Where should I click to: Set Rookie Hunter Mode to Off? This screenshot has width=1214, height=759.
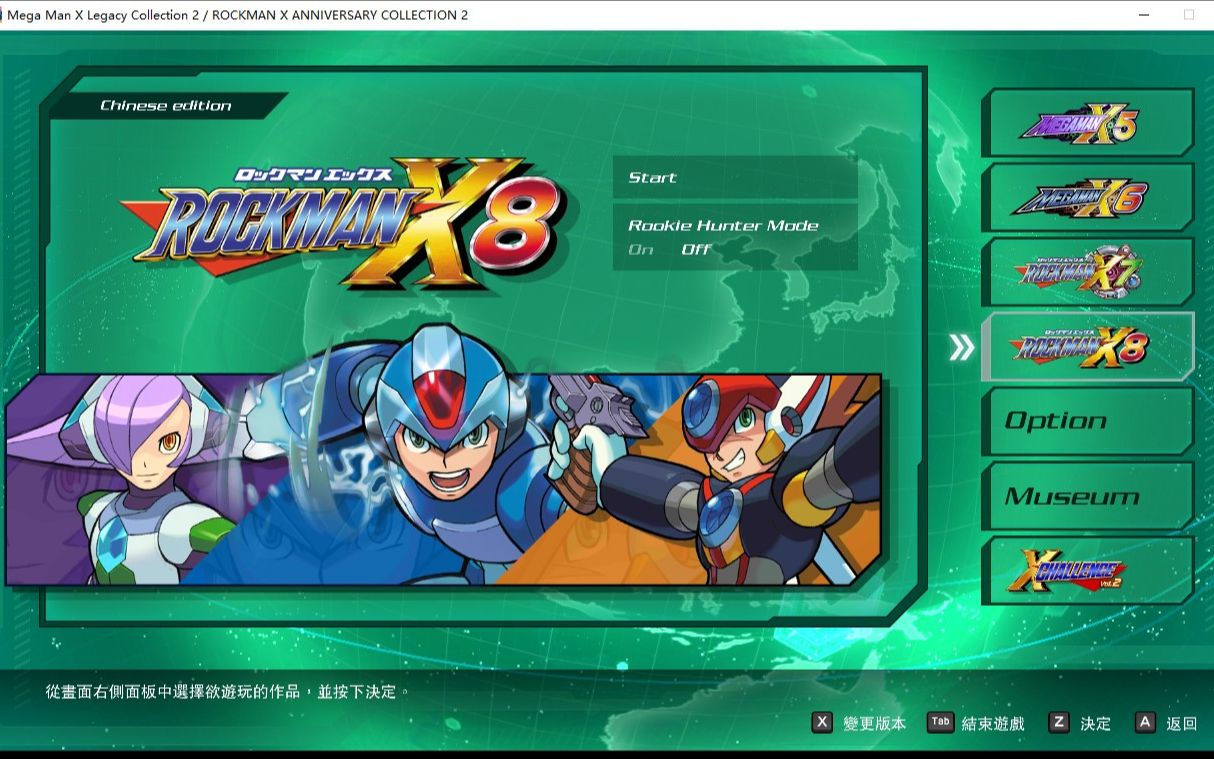696,249
